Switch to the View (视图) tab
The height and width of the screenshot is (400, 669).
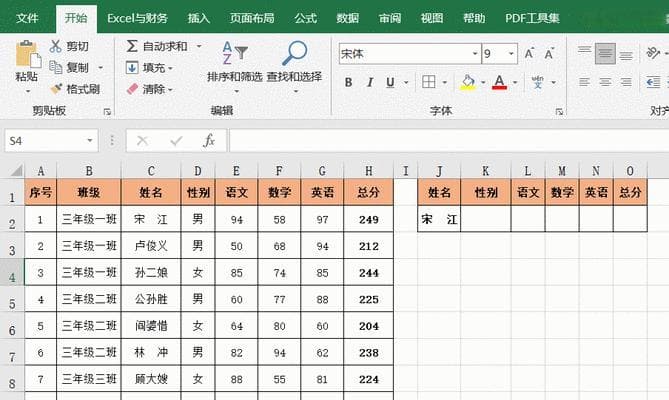coord(431,18)
